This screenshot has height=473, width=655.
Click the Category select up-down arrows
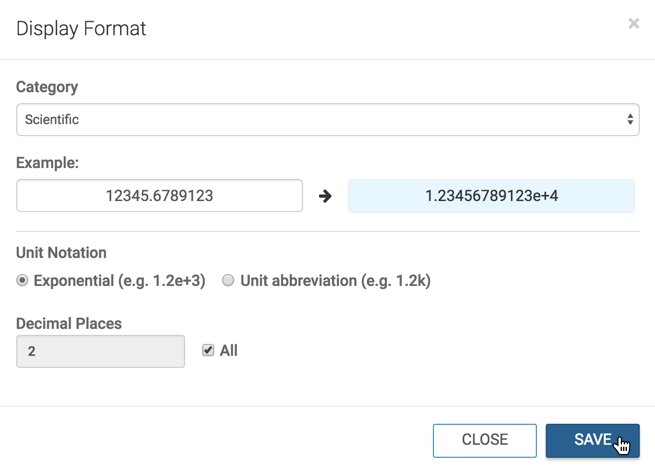(630, 120)
